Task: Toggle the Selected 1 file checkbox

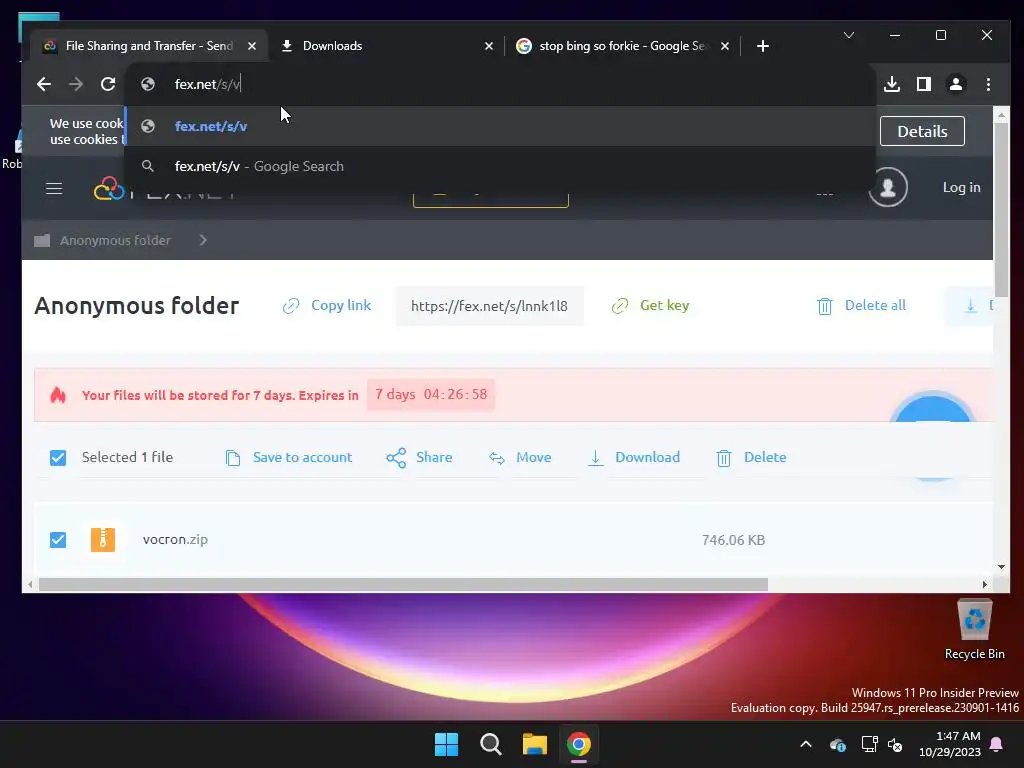Action: [x=58, y=458]
